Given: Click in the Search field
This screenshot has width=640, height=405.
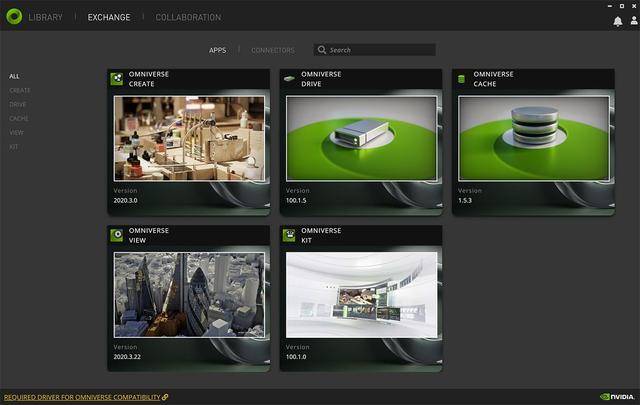Looking at the screenshot, I should coord(380,50).
